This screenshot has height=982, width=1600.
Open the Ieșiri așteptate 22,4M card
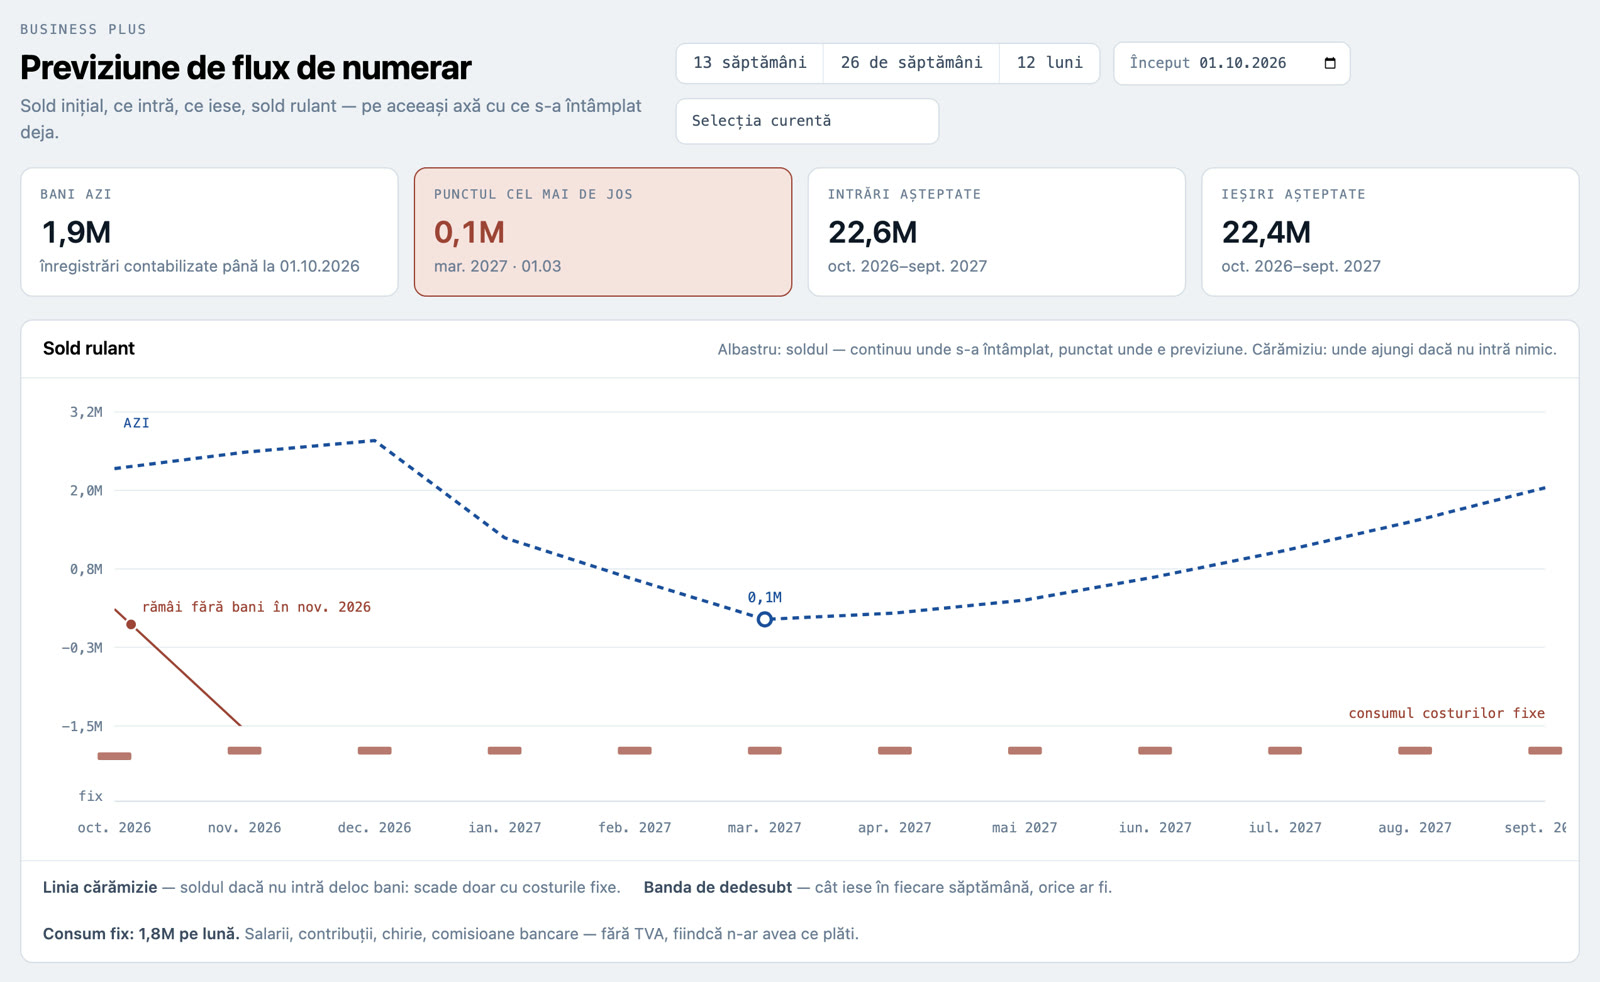pos(1390,232)
